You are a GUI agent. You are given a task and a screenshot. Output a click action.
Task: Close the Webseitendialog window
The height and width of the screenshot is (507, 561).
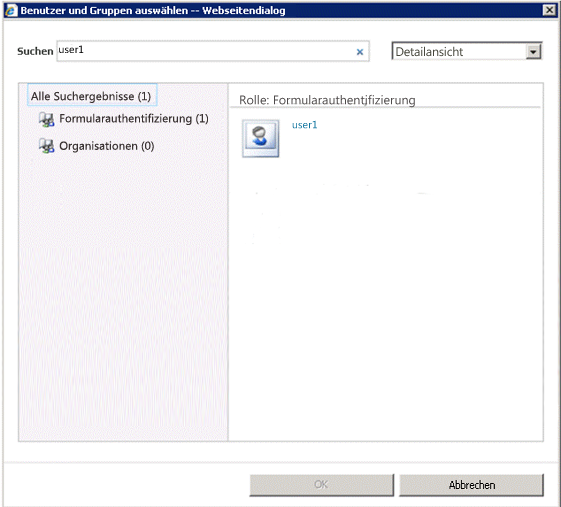pos(549,10)
